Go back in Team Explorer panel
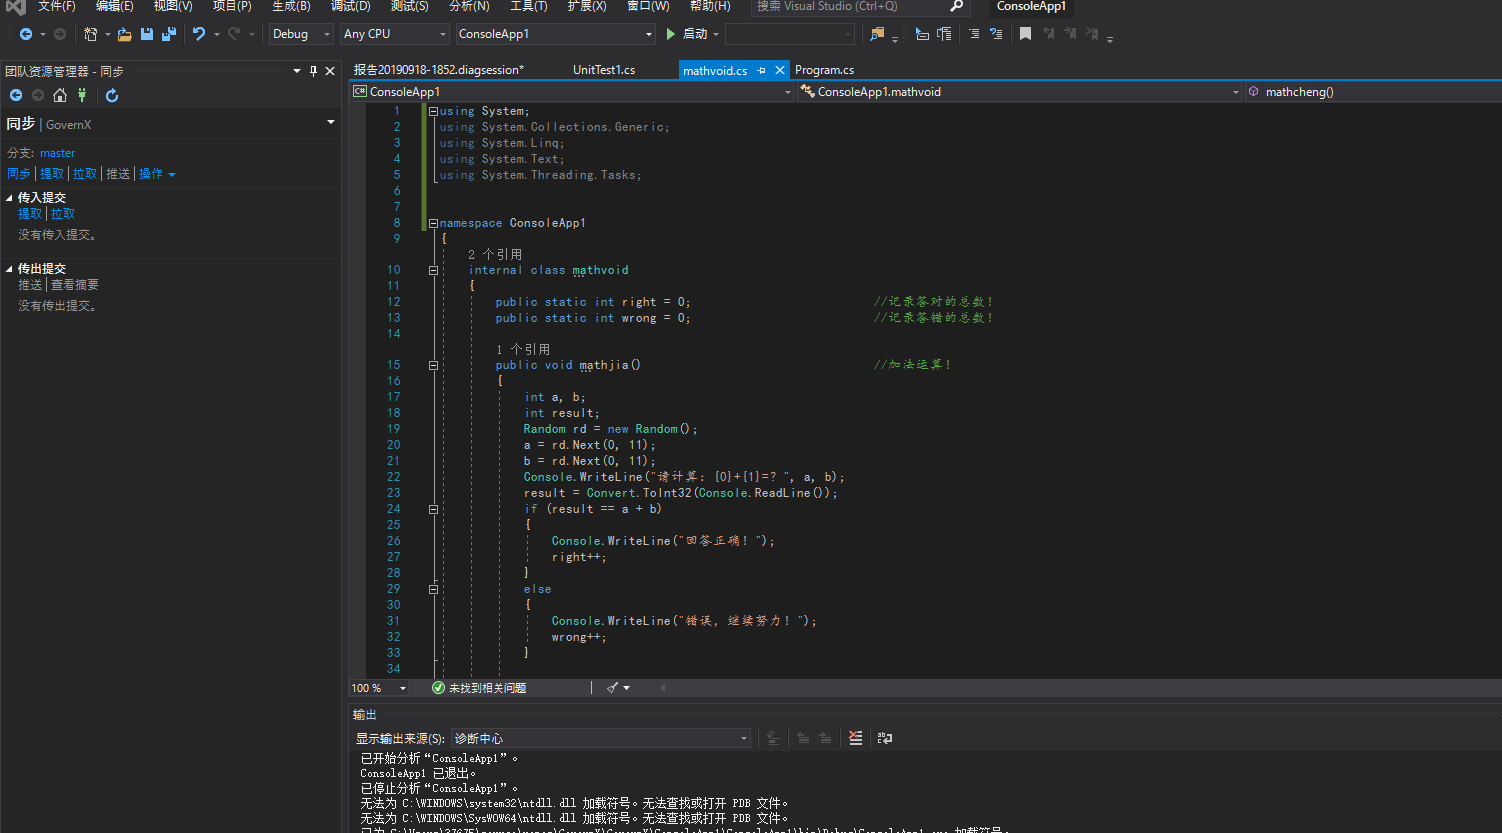1502x833 pixels. 16,95
